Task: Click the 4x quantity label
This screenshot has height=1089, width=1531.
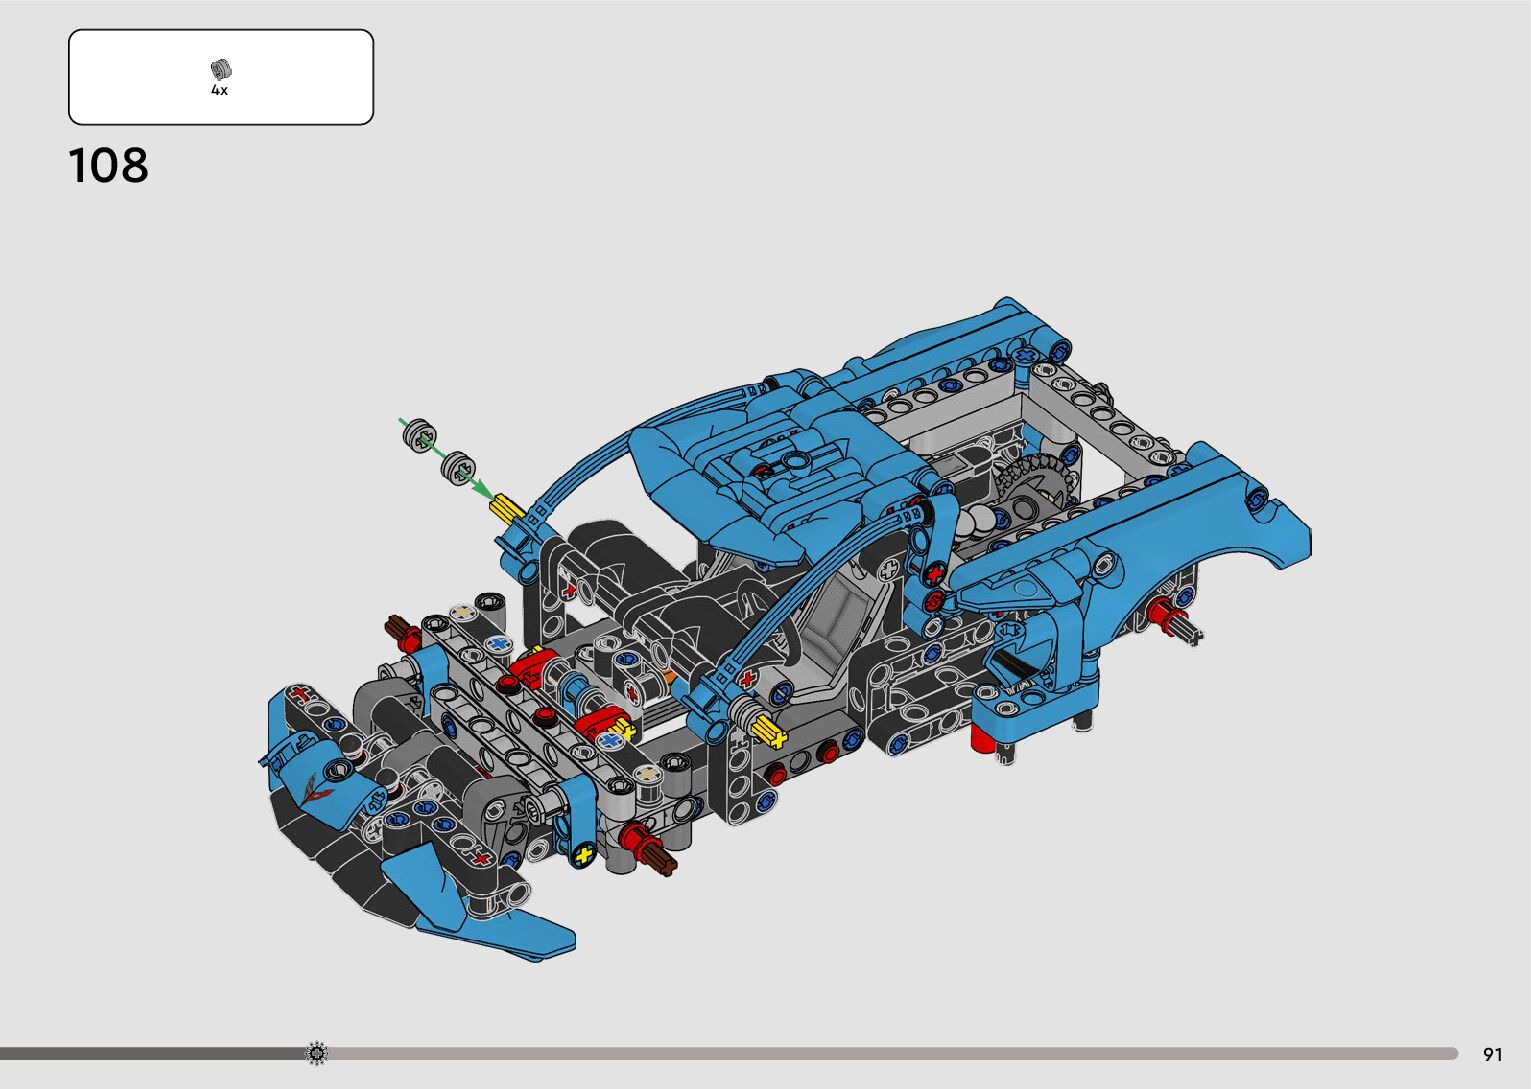Action: pyautogui.click(x=219, y=90)
